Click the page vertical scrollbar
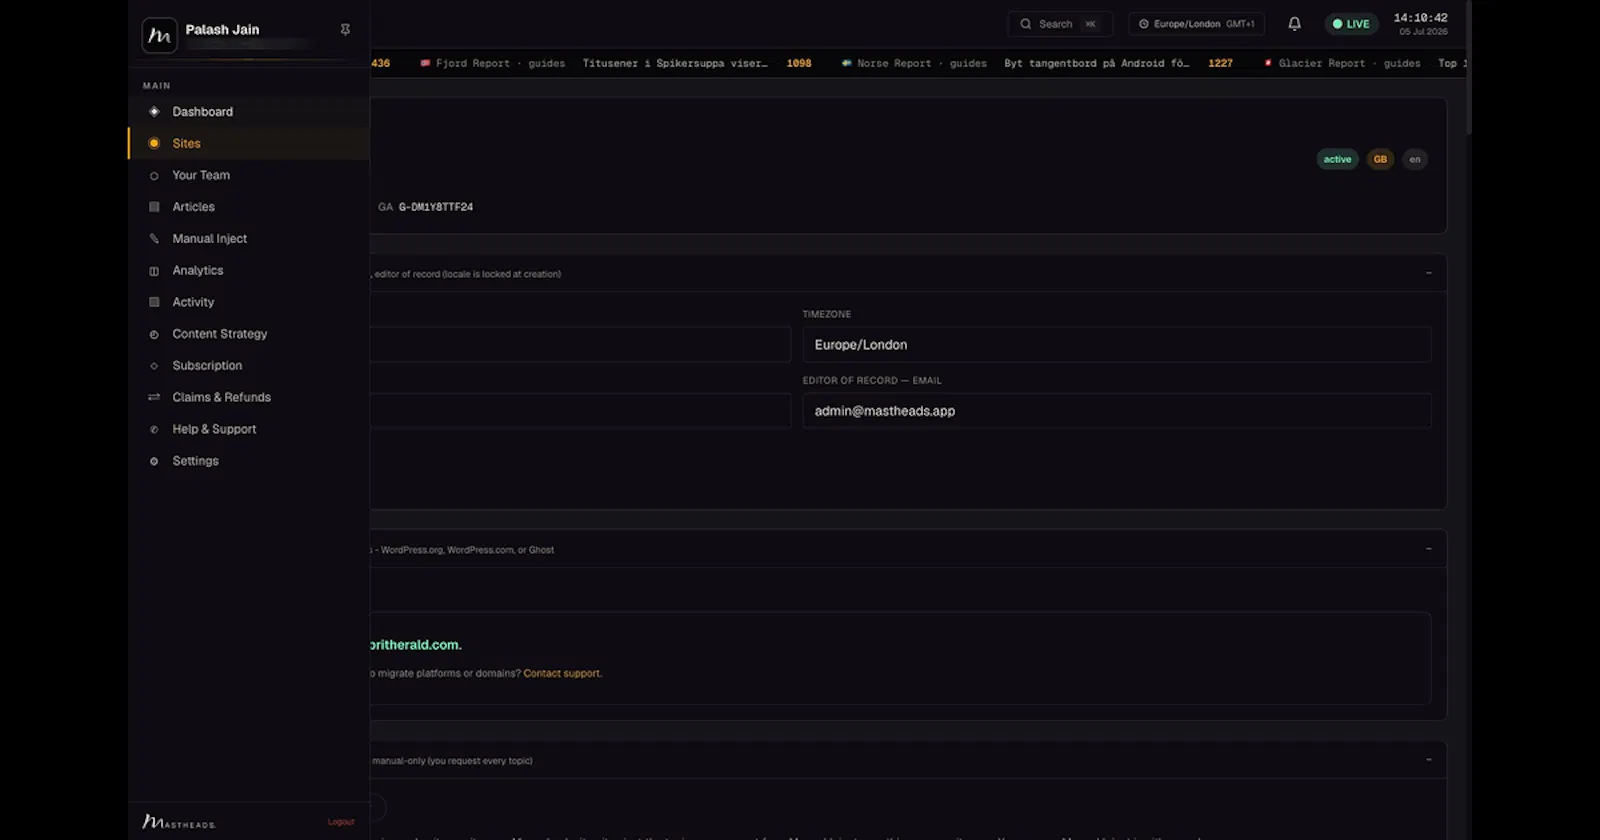Viewport: 1600px width, 840px height. [1468, 67]
